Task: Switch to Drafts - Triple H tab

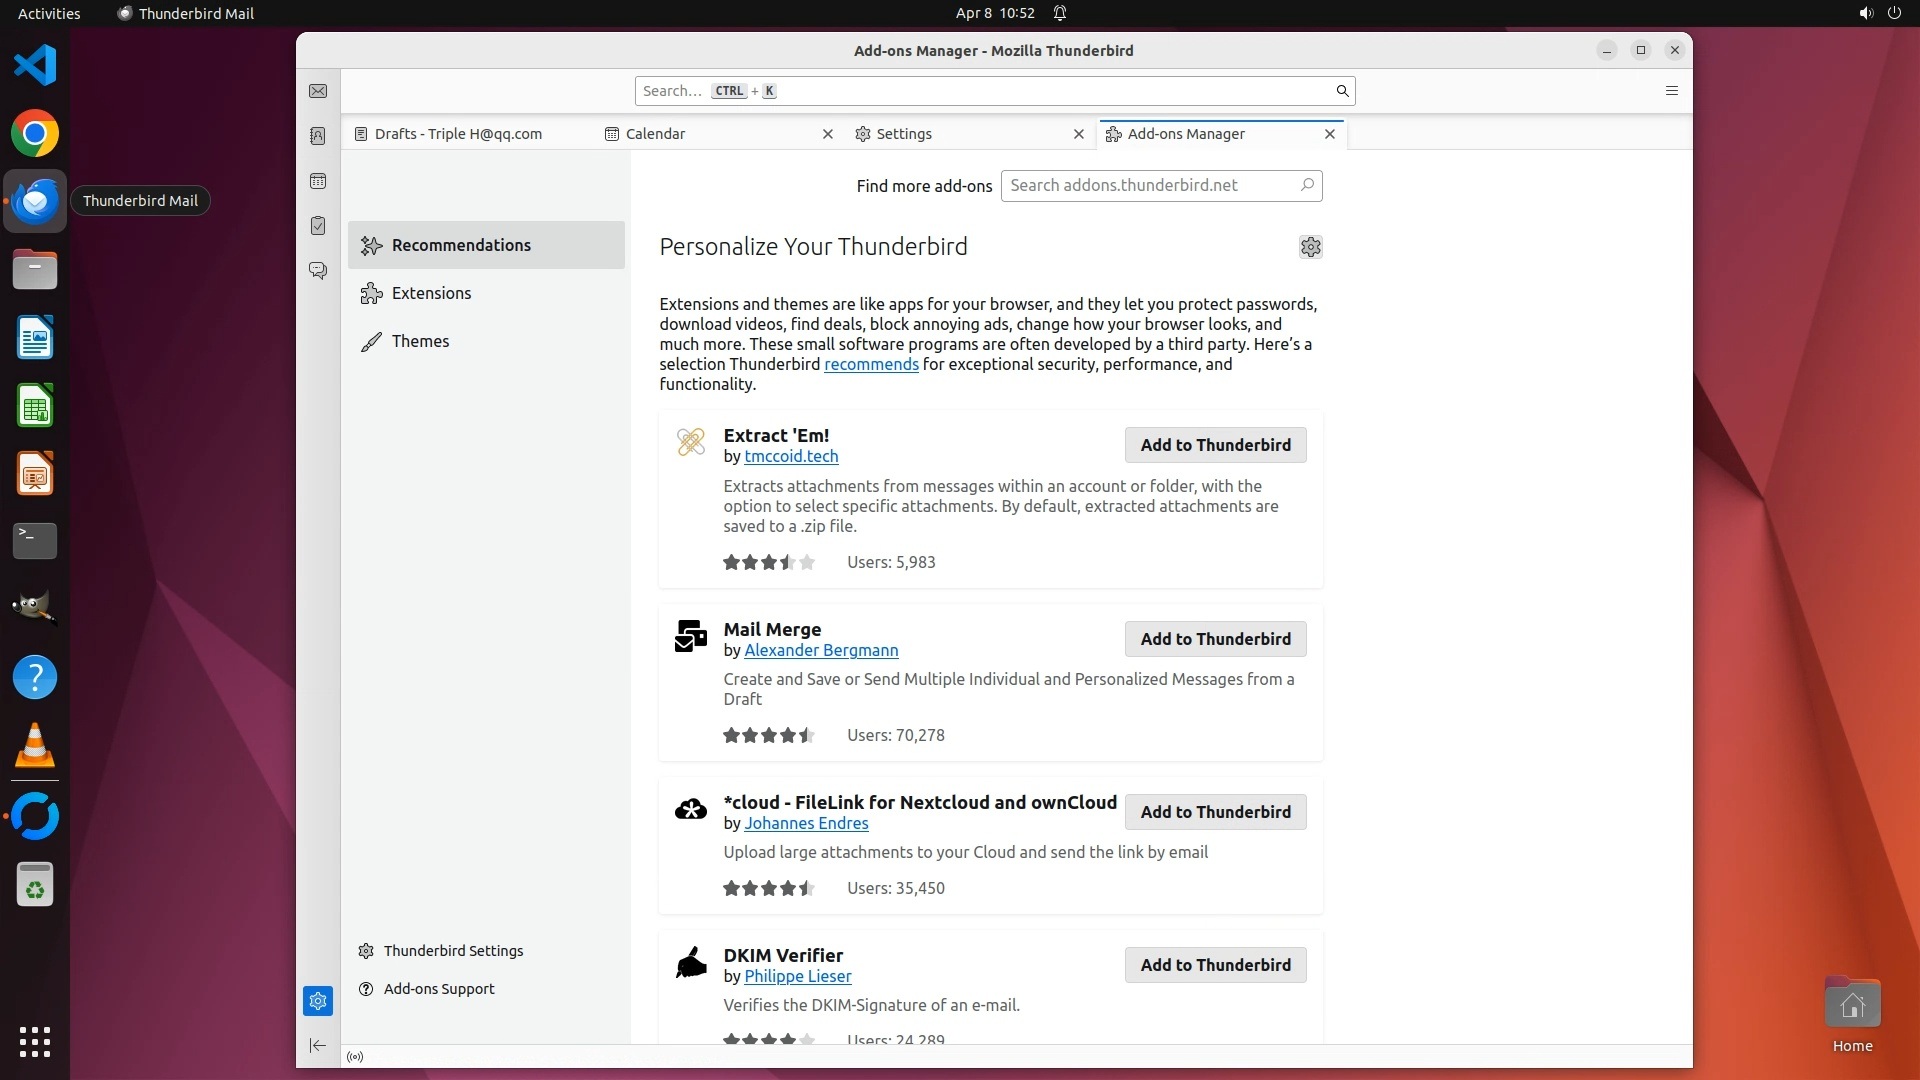Action: (458, 134)
